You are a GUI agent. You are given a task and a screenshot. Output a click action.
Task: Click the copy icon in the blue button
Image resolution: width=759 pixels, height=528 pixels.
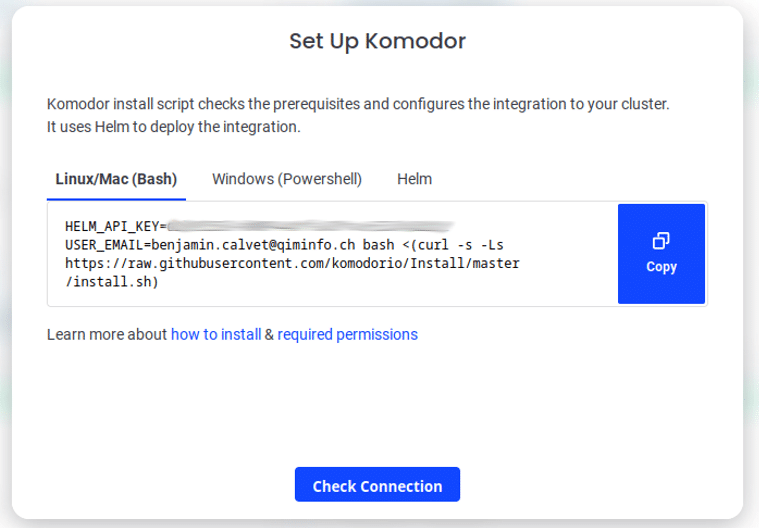661,241
